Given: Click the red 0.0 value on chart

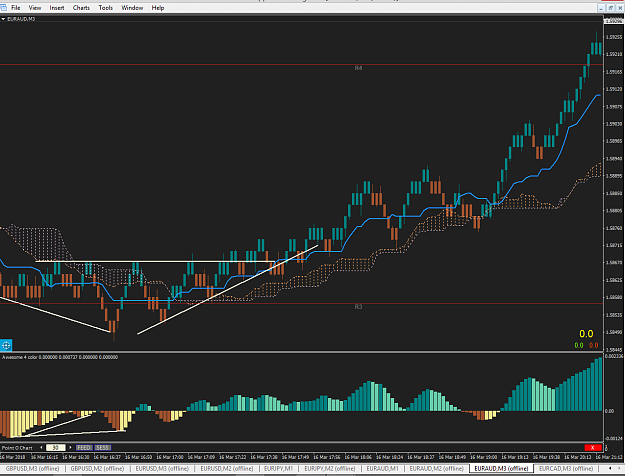Looking at the screenshot, I should click(x=594, y=345).
